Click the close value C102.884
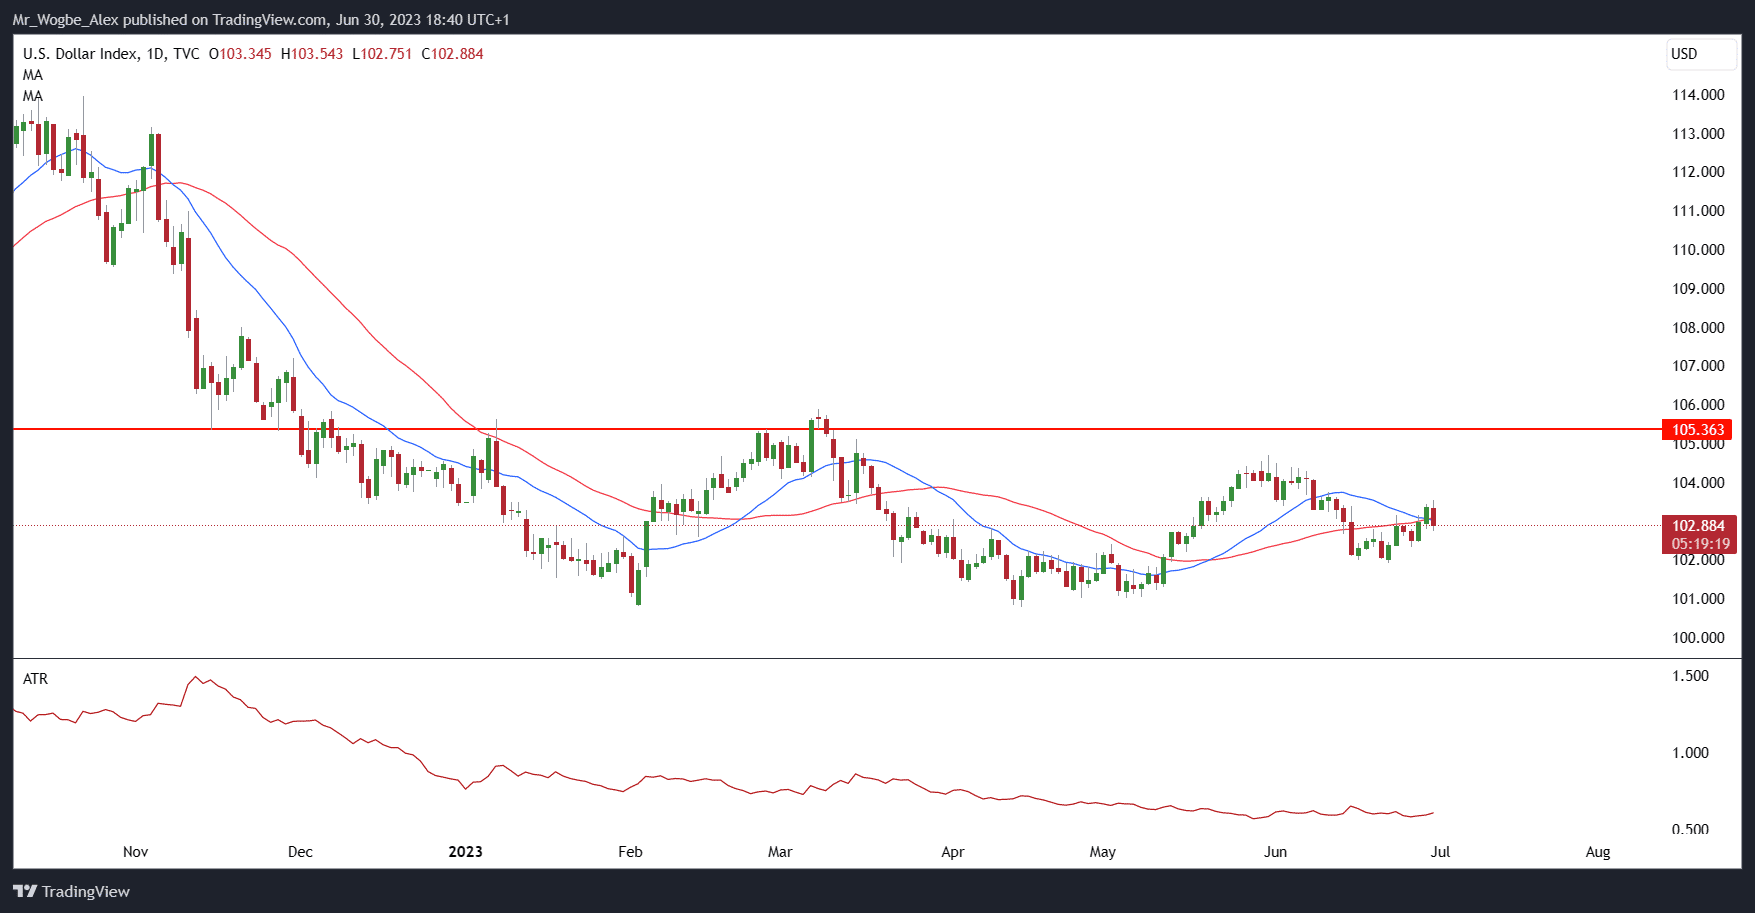 [452, 54]
